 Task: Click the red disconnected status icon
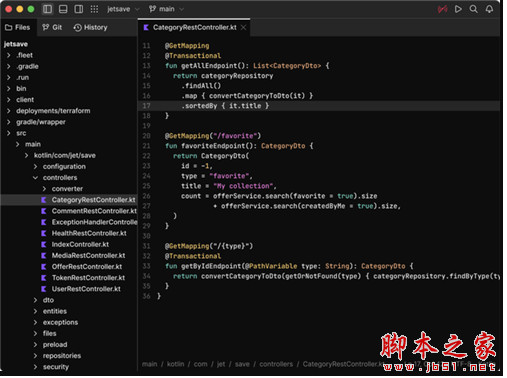click(x=442, y=9)
